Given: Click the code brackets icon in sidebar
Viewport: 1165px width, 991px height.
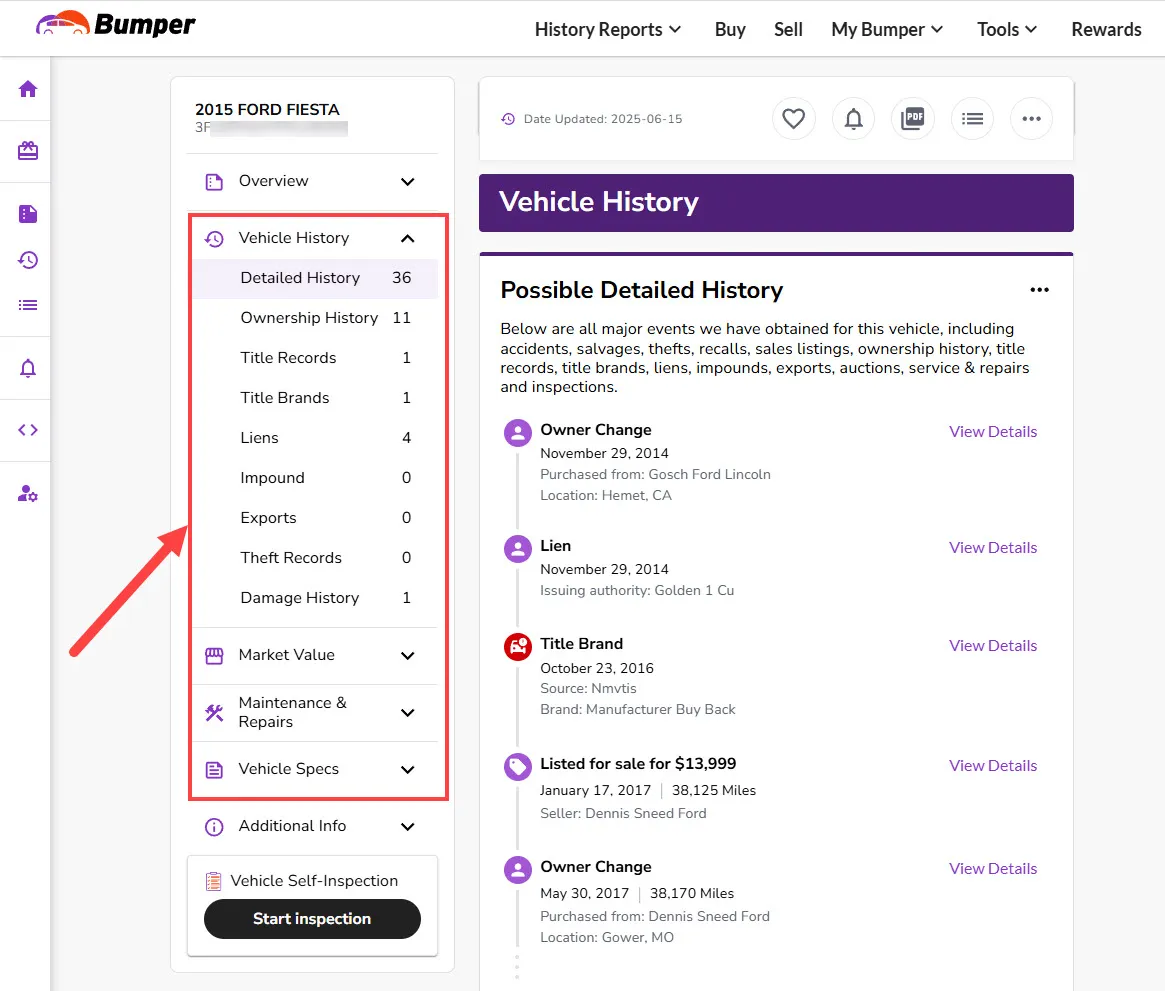Looking at the screenshot, I should (28, 430).
